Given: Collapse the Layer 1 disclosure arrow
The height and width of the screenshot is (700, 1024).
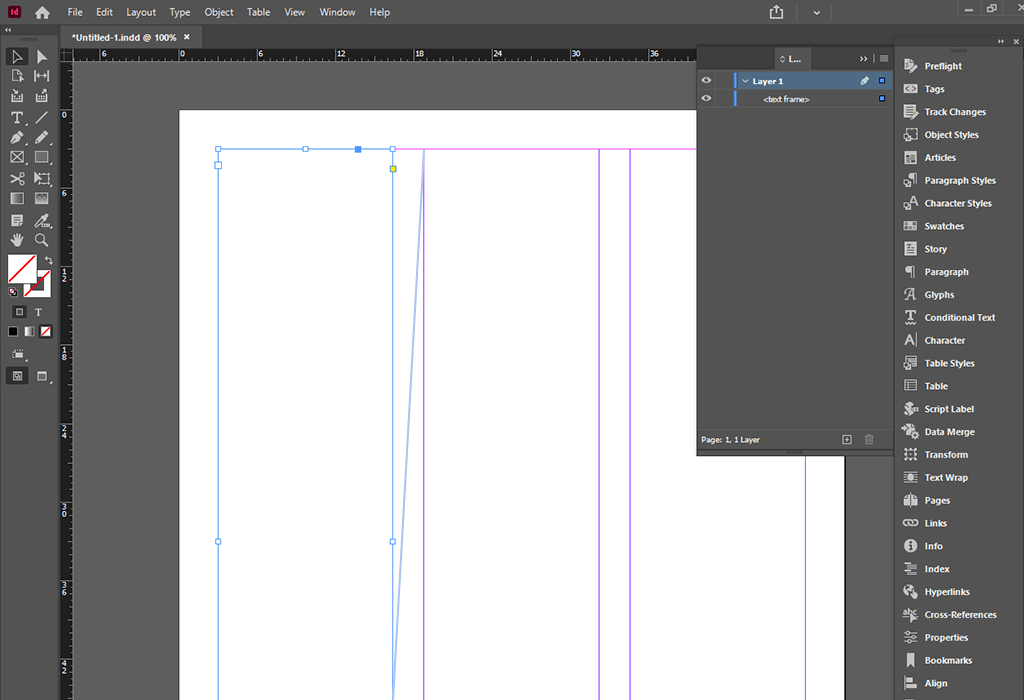Looking at the screenshot, I should (745, 81).
